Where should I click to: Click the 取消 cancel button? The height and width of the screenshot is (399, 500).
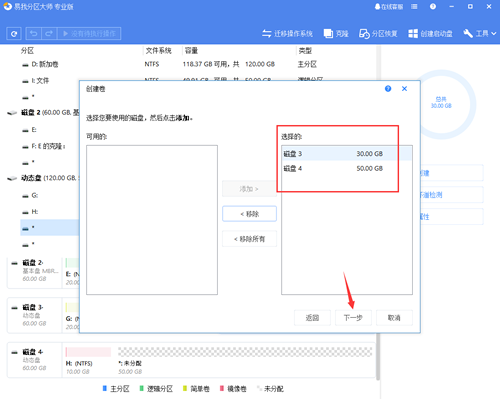coord(394,318)
